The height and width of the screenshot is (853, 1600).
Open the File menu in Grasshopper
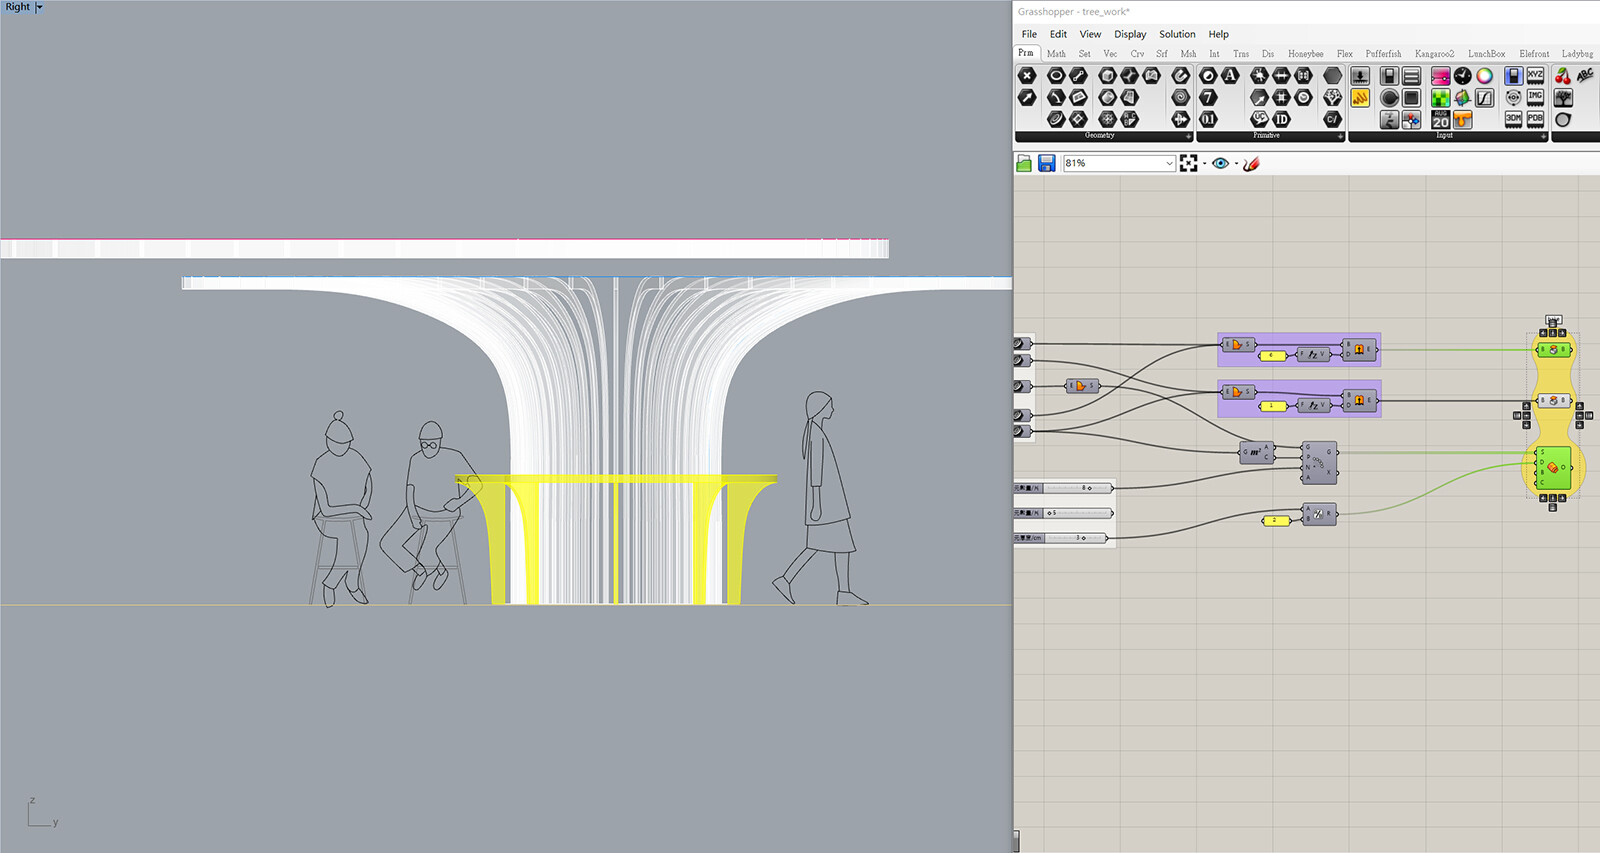[1029, 34]
